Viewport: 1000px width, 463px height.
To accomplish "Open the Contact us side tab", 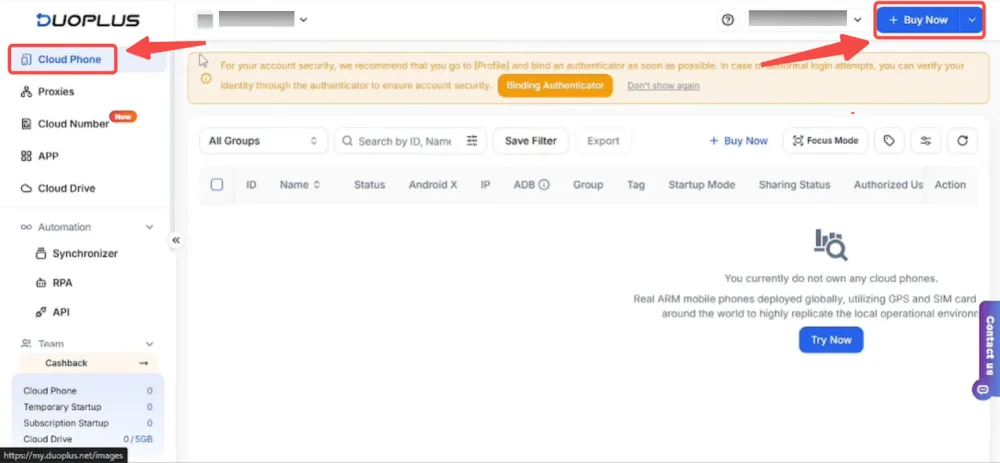I will [x=989, y=345].
